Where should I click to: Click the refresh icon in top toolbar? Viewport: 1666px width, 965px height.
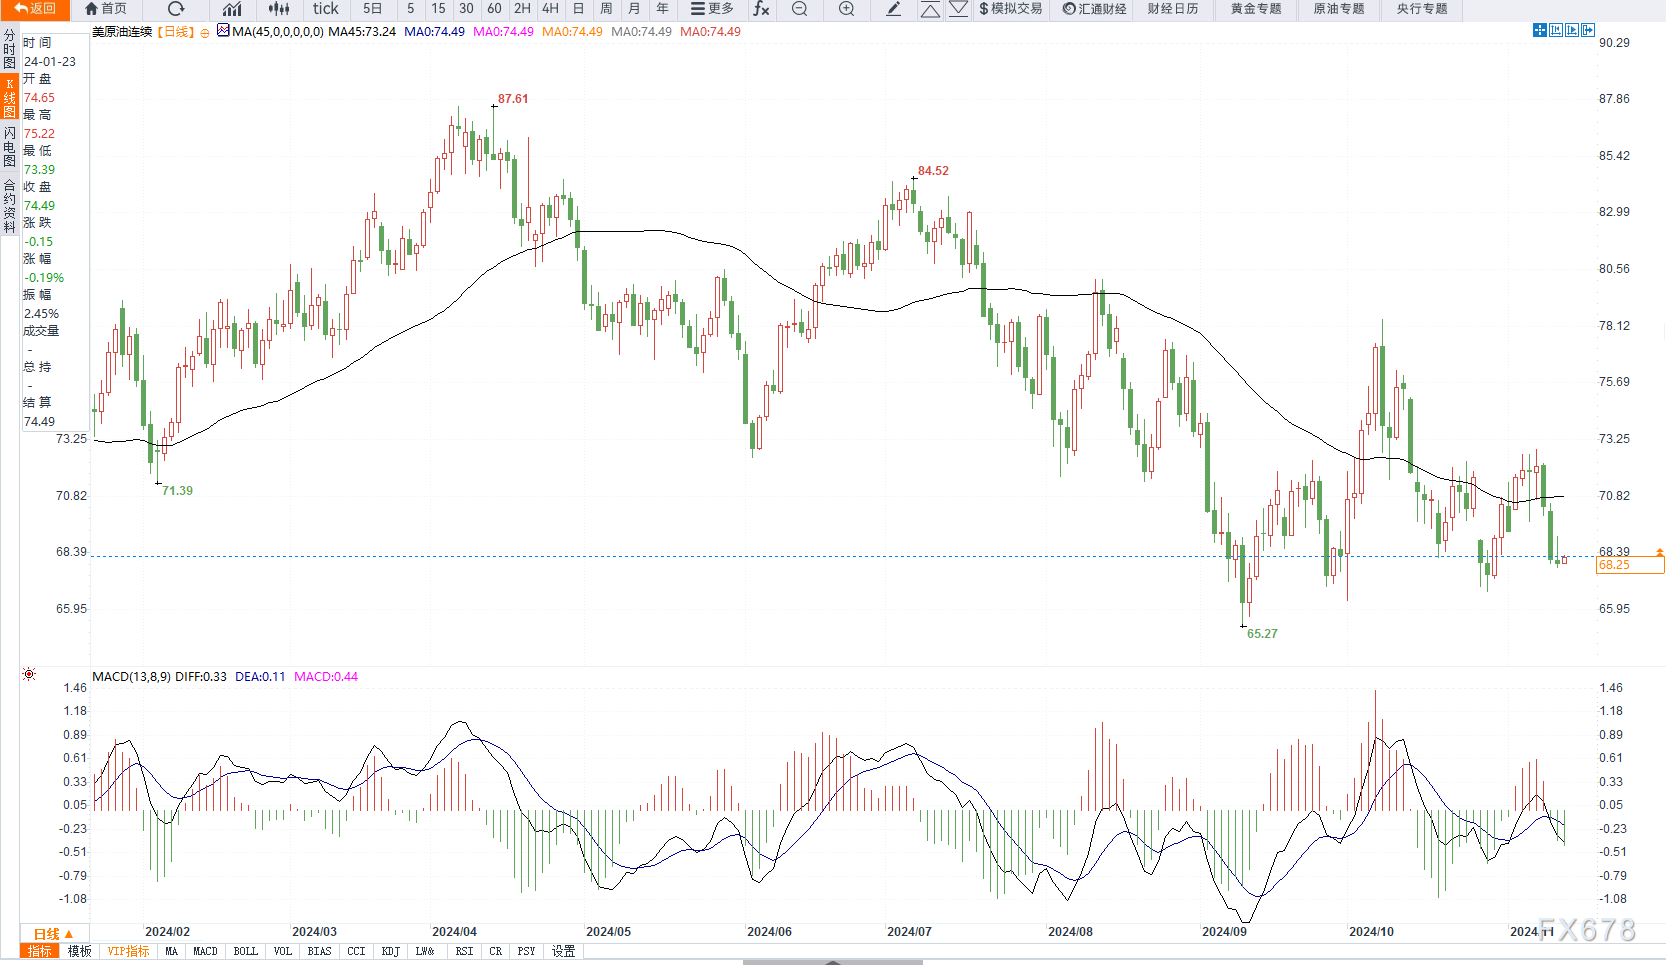[176, 9]
